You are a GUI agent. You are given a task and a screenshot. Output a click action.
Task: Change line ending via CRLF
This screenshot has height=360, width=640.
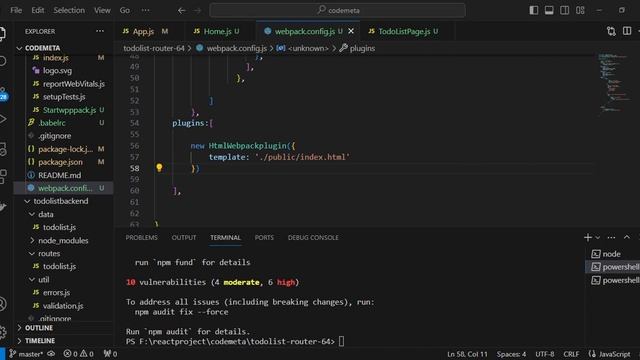pos(571,354)
